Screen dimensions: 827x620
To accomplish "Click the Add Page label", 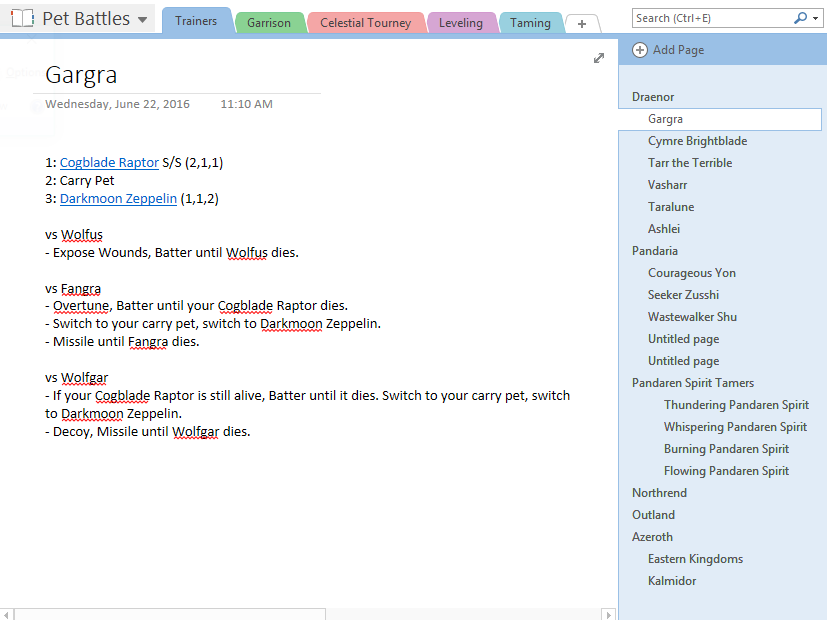I will pos(678,50).
